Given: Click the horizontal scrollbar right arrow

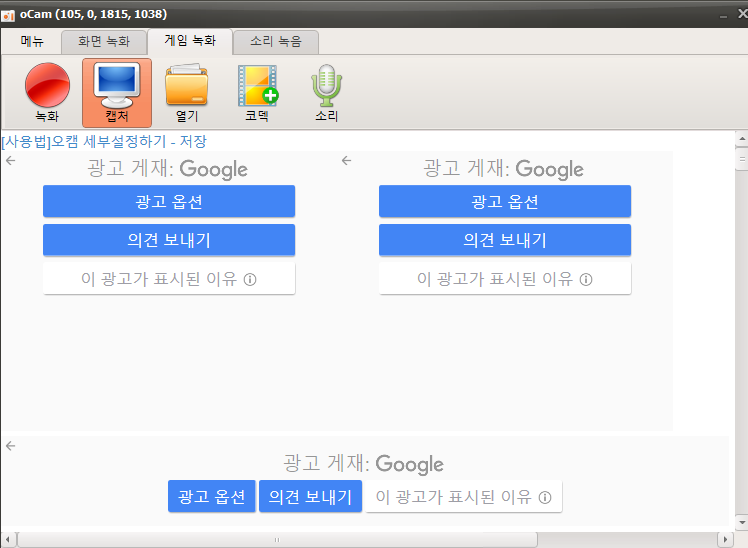Looking at the screenshot, I should click(725, 540).
